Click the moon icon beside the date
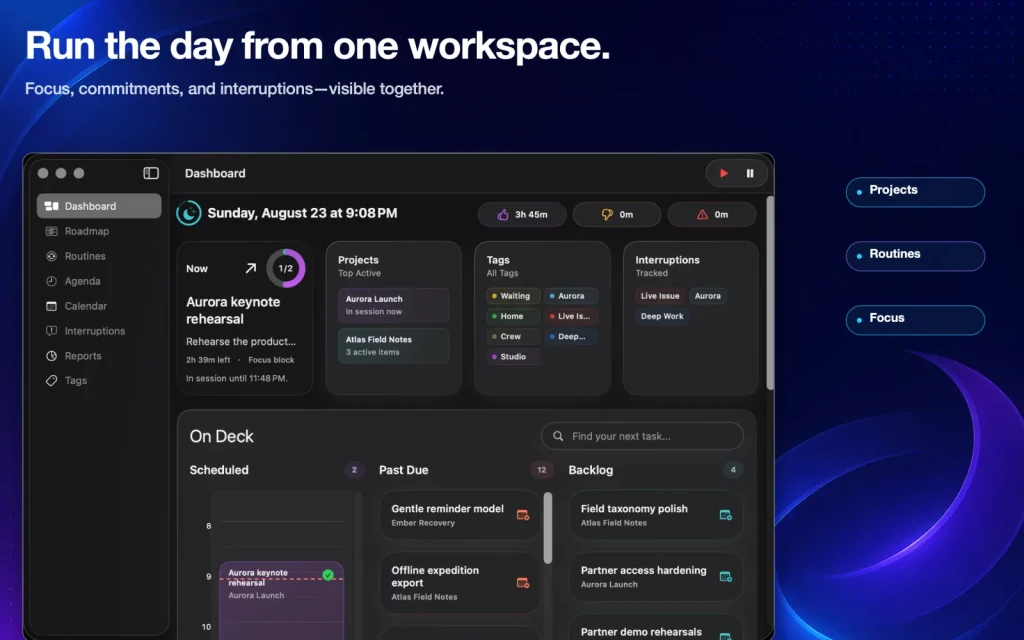 click(189, 213)
